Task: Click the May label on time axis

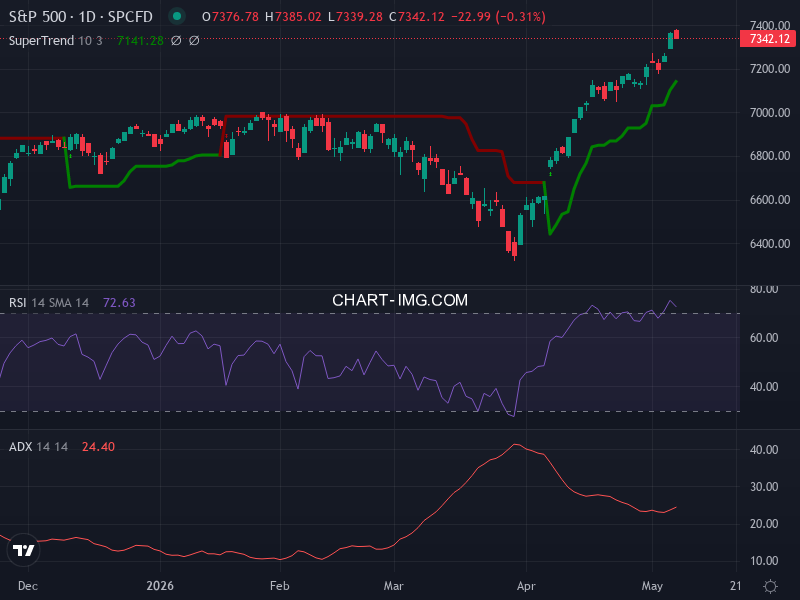Action: tap(652, 586)
